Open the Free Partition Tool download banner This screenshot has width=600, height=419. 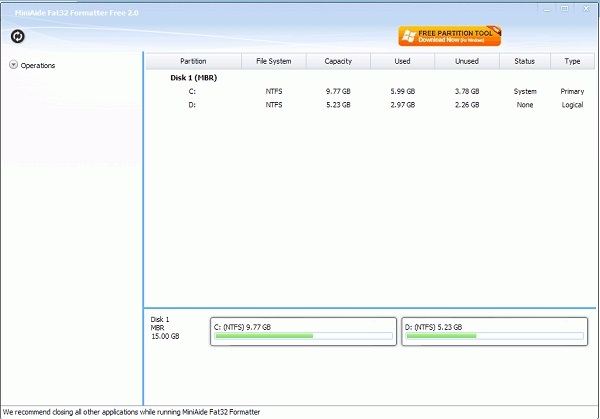click(x=450, y=36)
